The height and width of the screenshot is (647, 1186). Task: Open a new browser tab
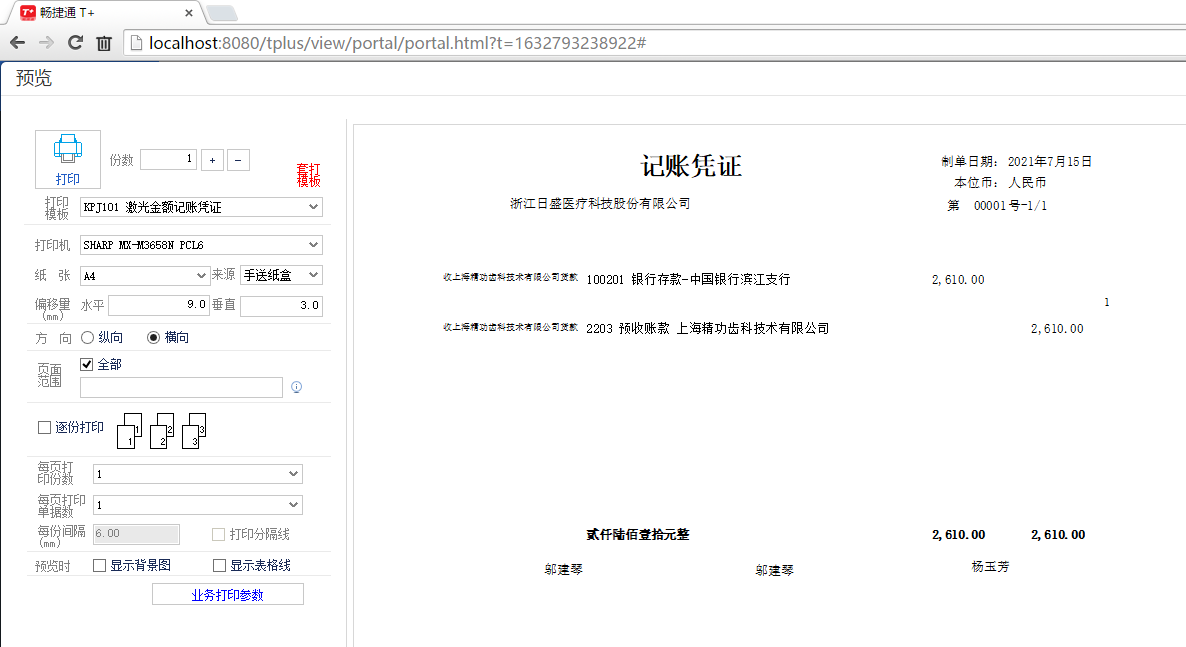pos(222,13)
